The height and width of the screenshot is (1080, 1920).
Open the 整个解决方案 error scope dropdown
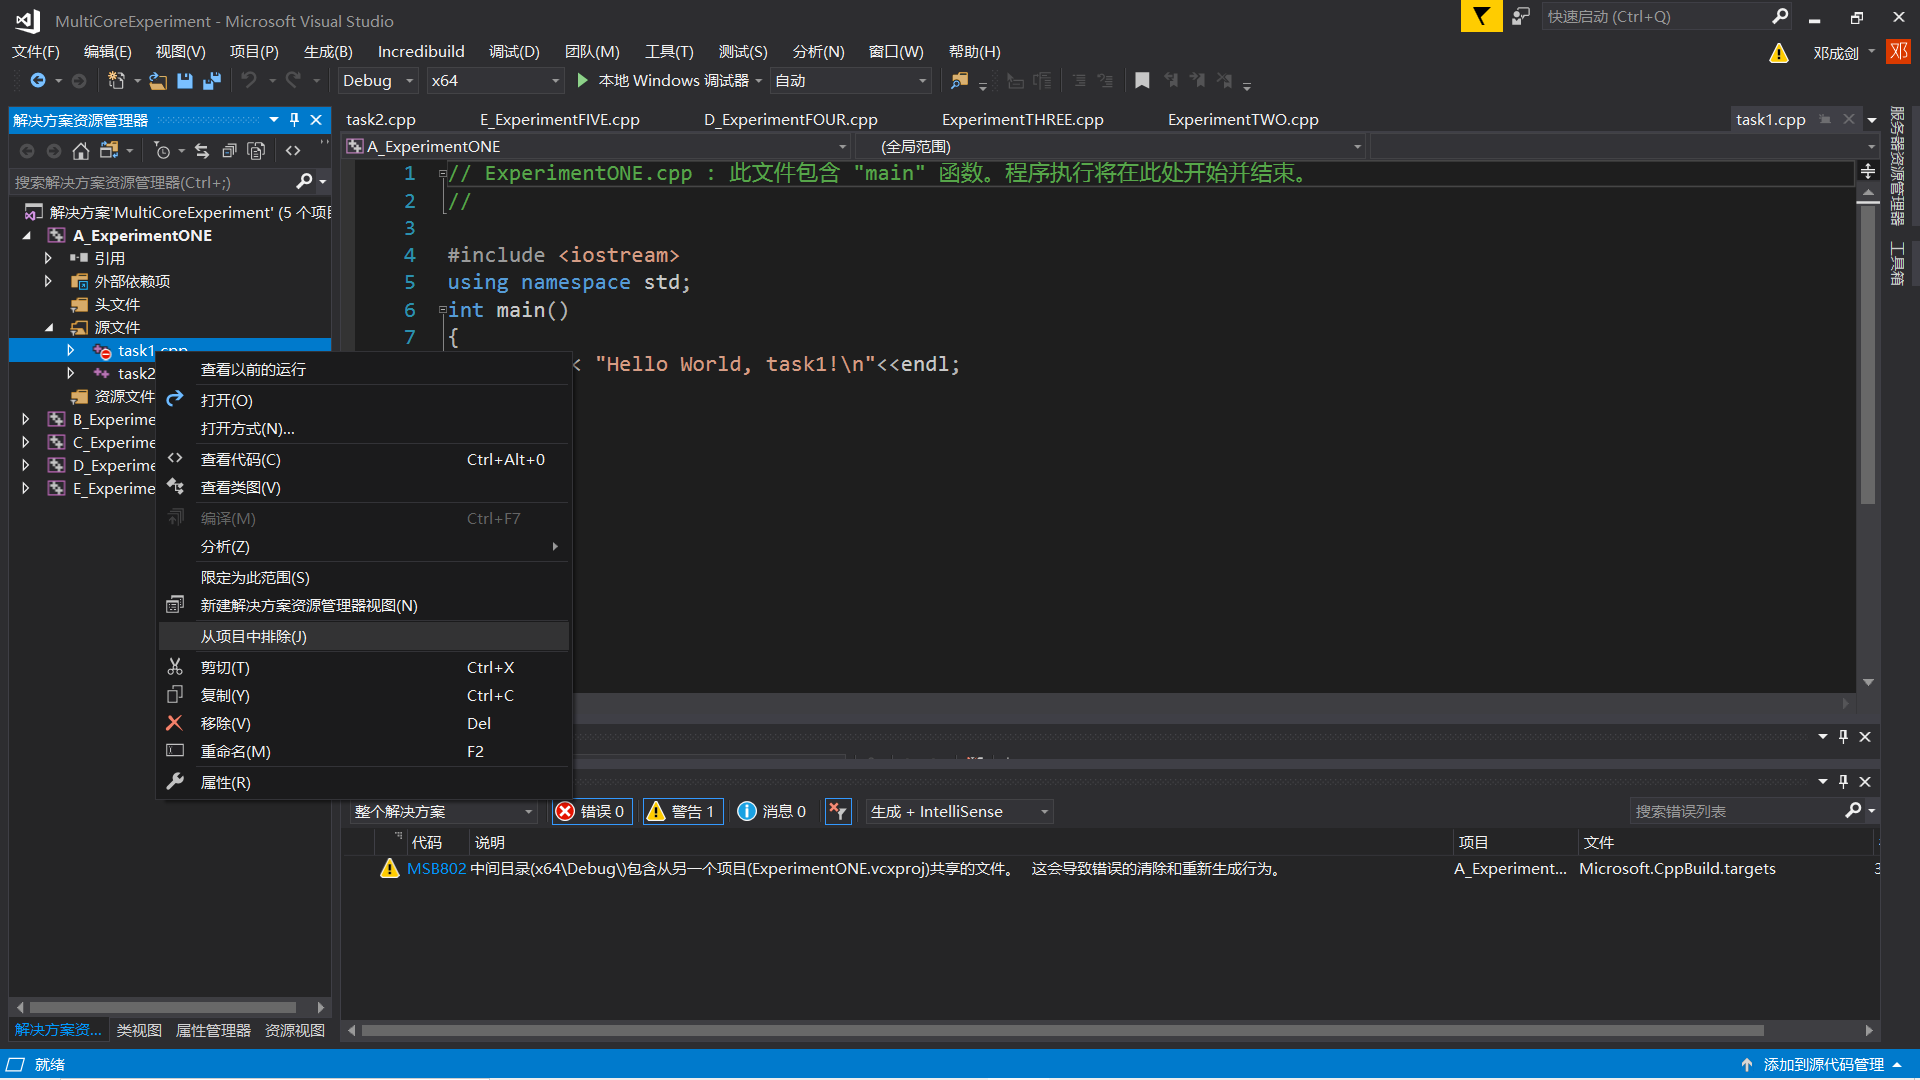point(444,811)
